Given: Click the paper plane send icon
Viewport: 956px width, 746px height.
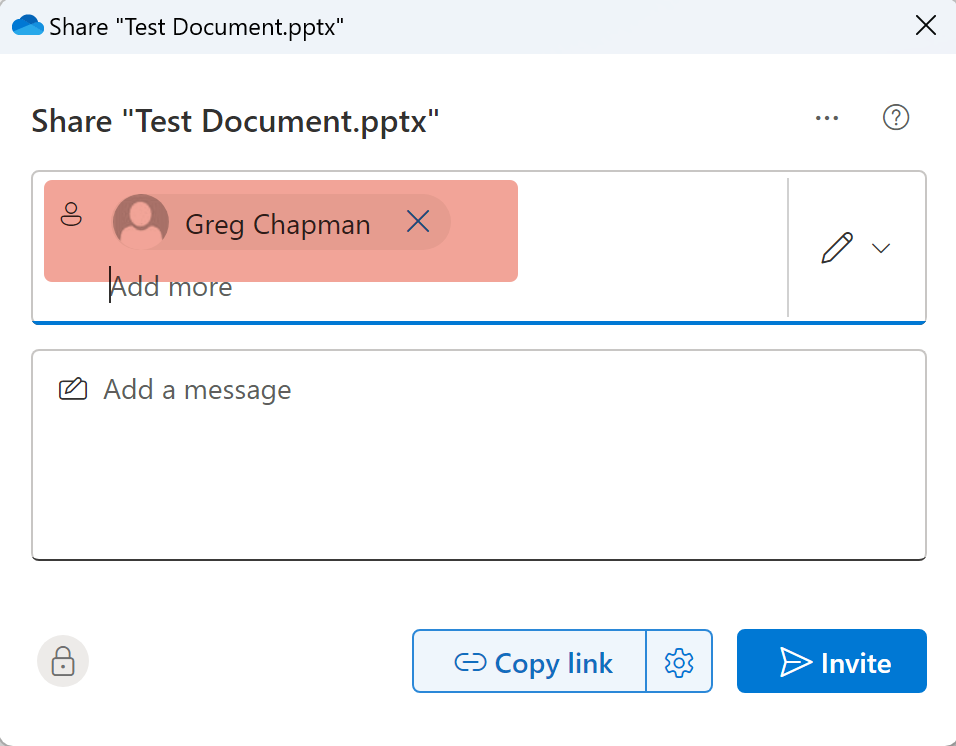Looking at the screenshot, I should click(x=795, y=662).
